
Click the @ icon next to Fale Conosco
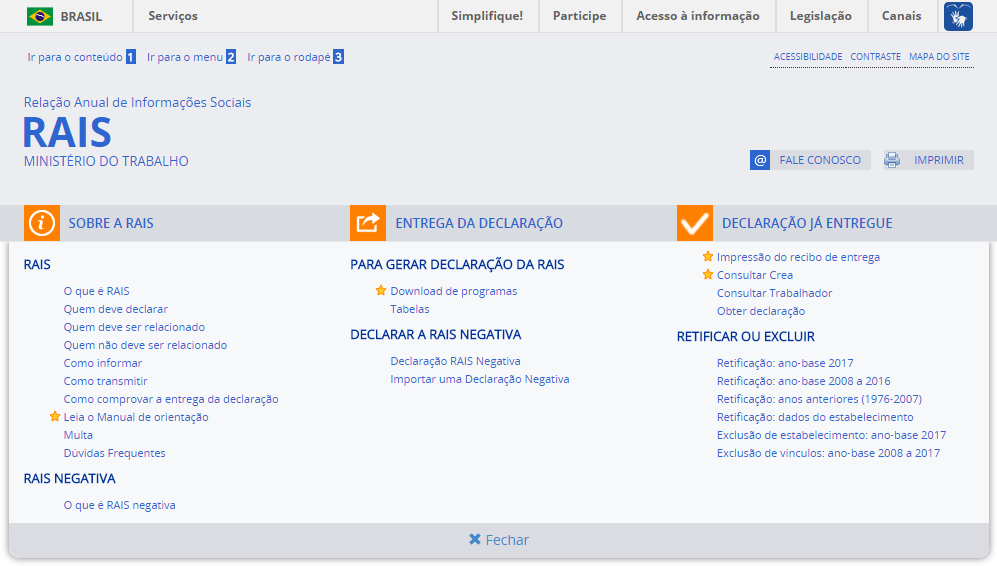[760, 160]
